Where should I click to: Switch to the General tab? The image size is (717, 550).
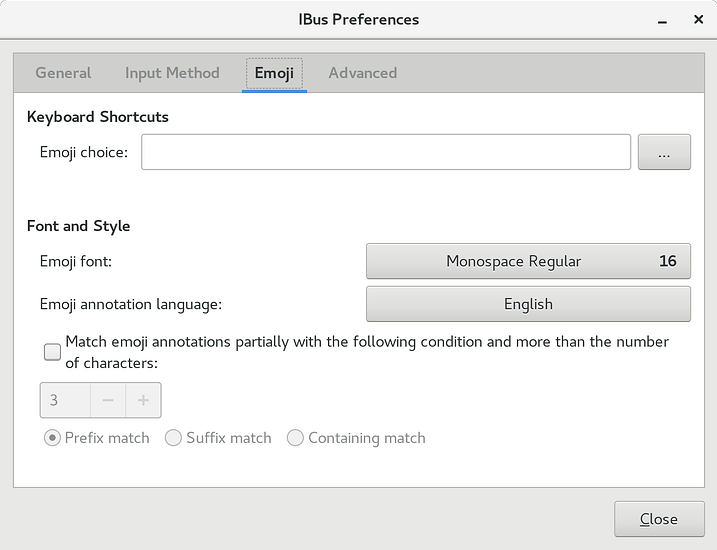point(63,73)
